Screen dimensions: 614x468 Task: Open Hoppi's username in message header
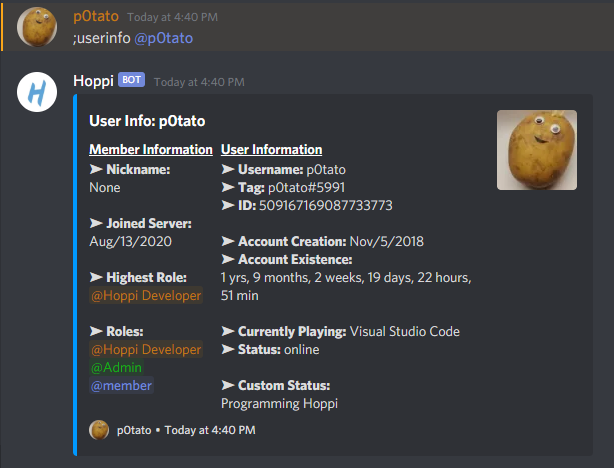(93, 81)
